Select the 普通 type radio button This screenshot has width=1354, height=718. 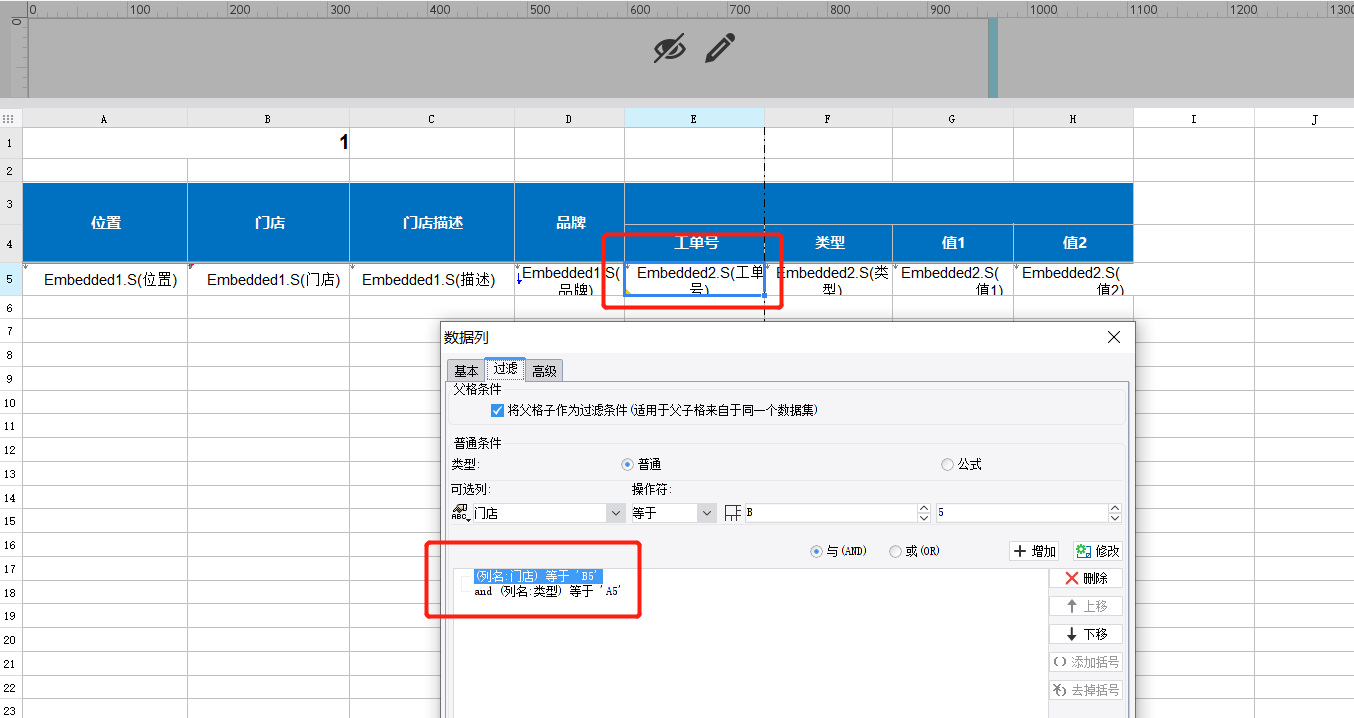click(x=627, y=464)
